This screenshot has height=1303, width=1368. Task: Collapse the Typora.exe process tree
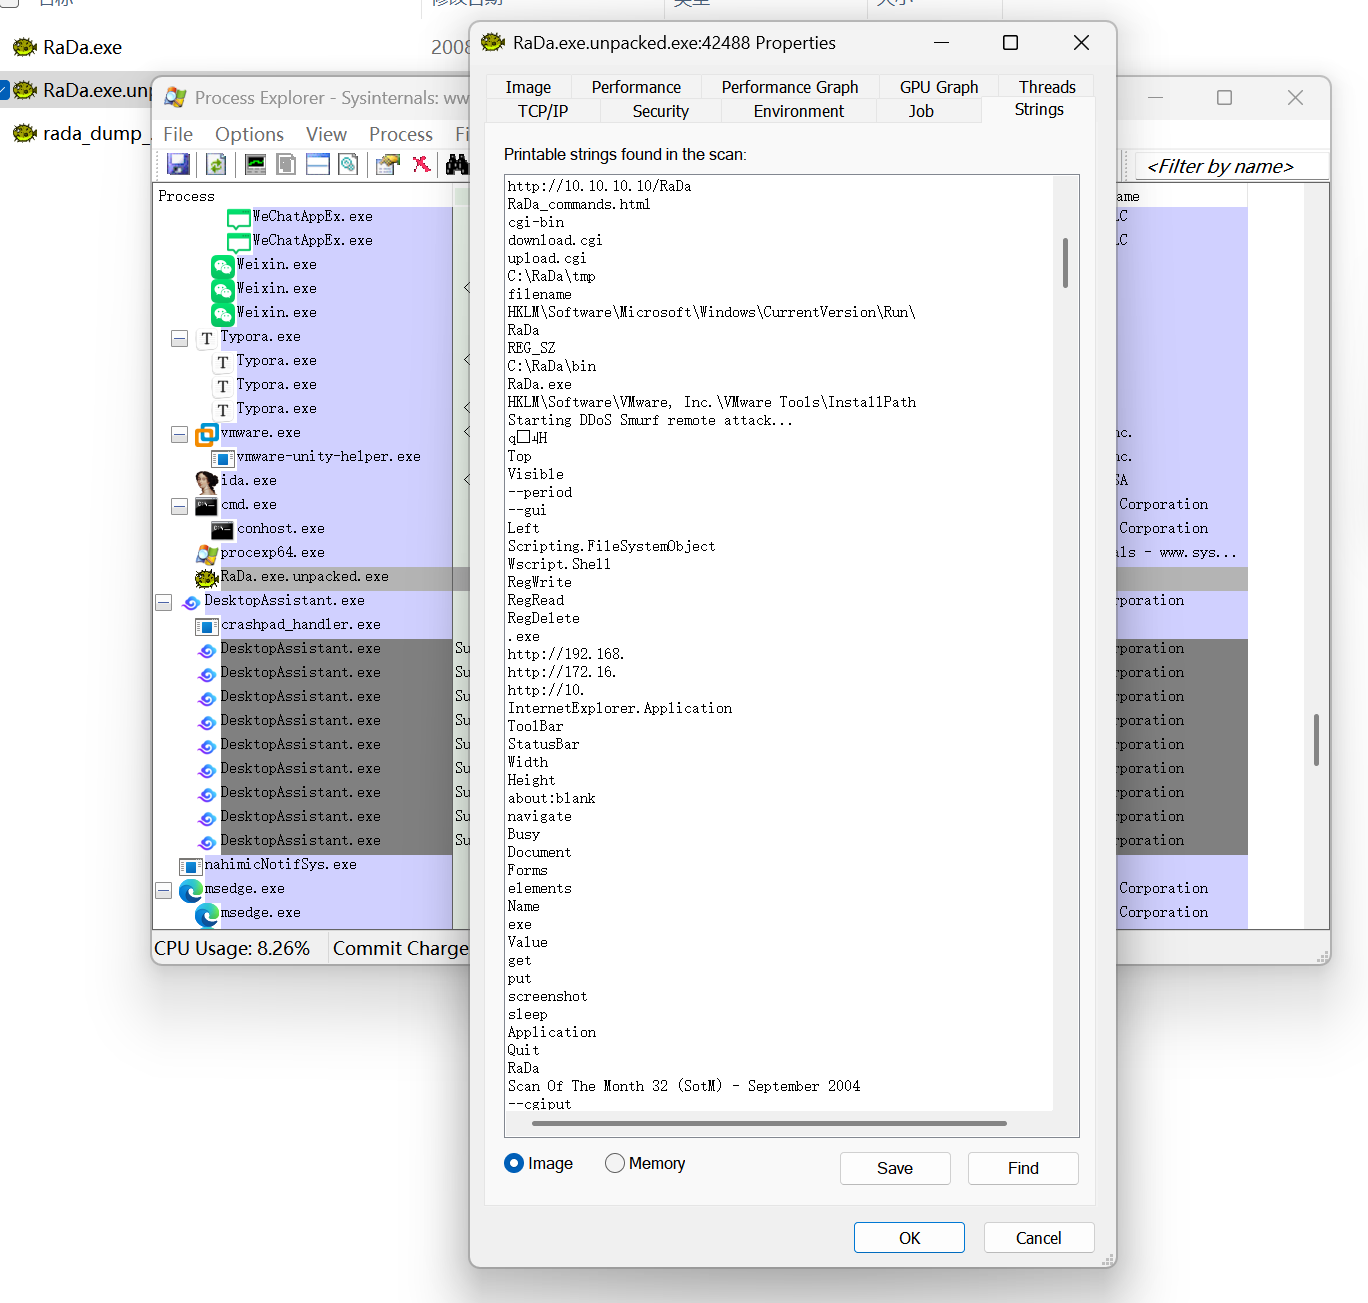[179, 338]
